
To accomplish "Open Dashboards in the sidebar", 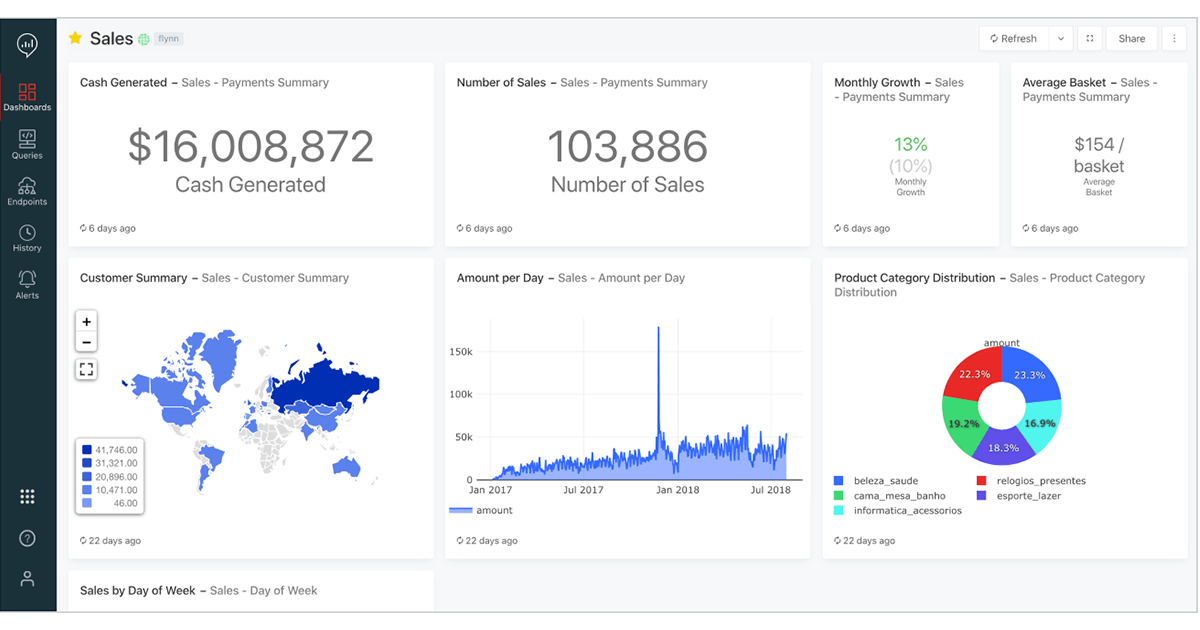I will coord(27,97).
